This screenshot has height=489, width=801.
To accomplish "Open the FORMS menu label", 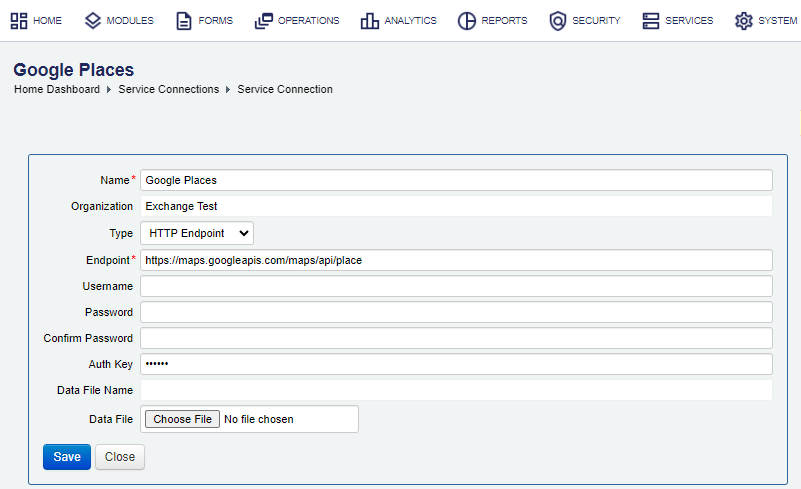I will [216, 20].
